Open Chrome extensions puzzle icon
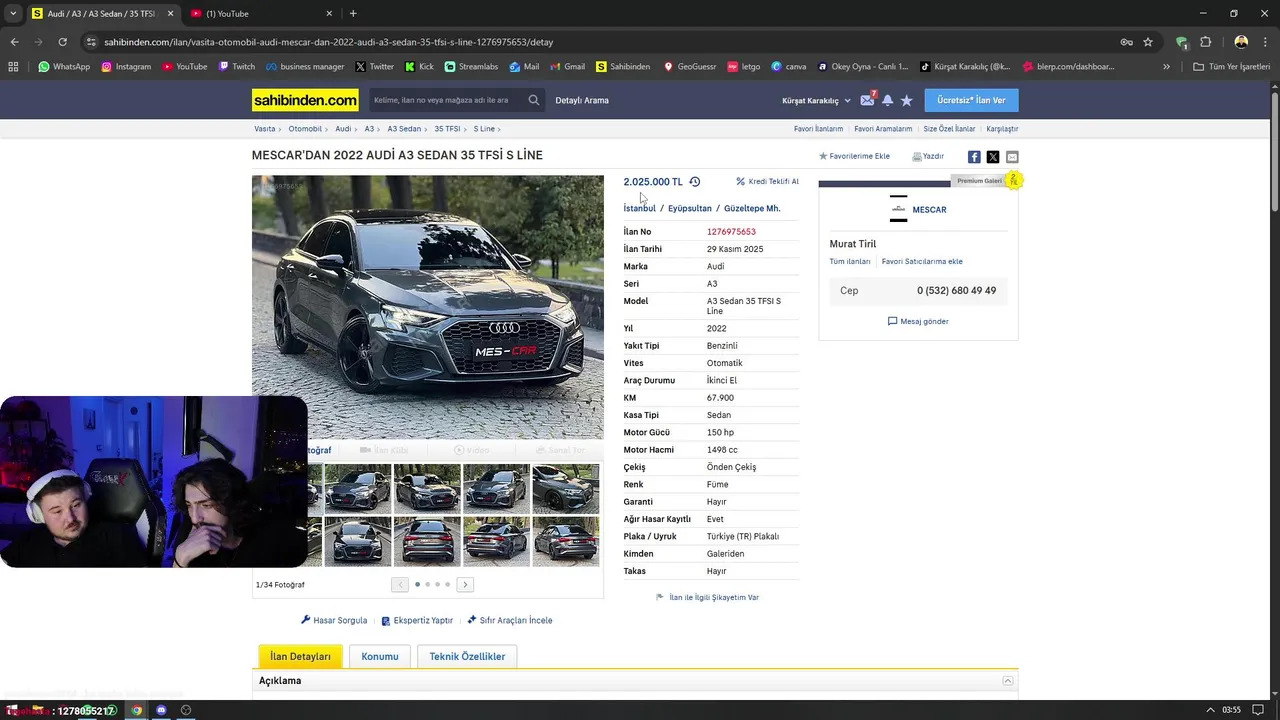The width and height of the screenshot is (1280, 720). tap(1205, 42)
